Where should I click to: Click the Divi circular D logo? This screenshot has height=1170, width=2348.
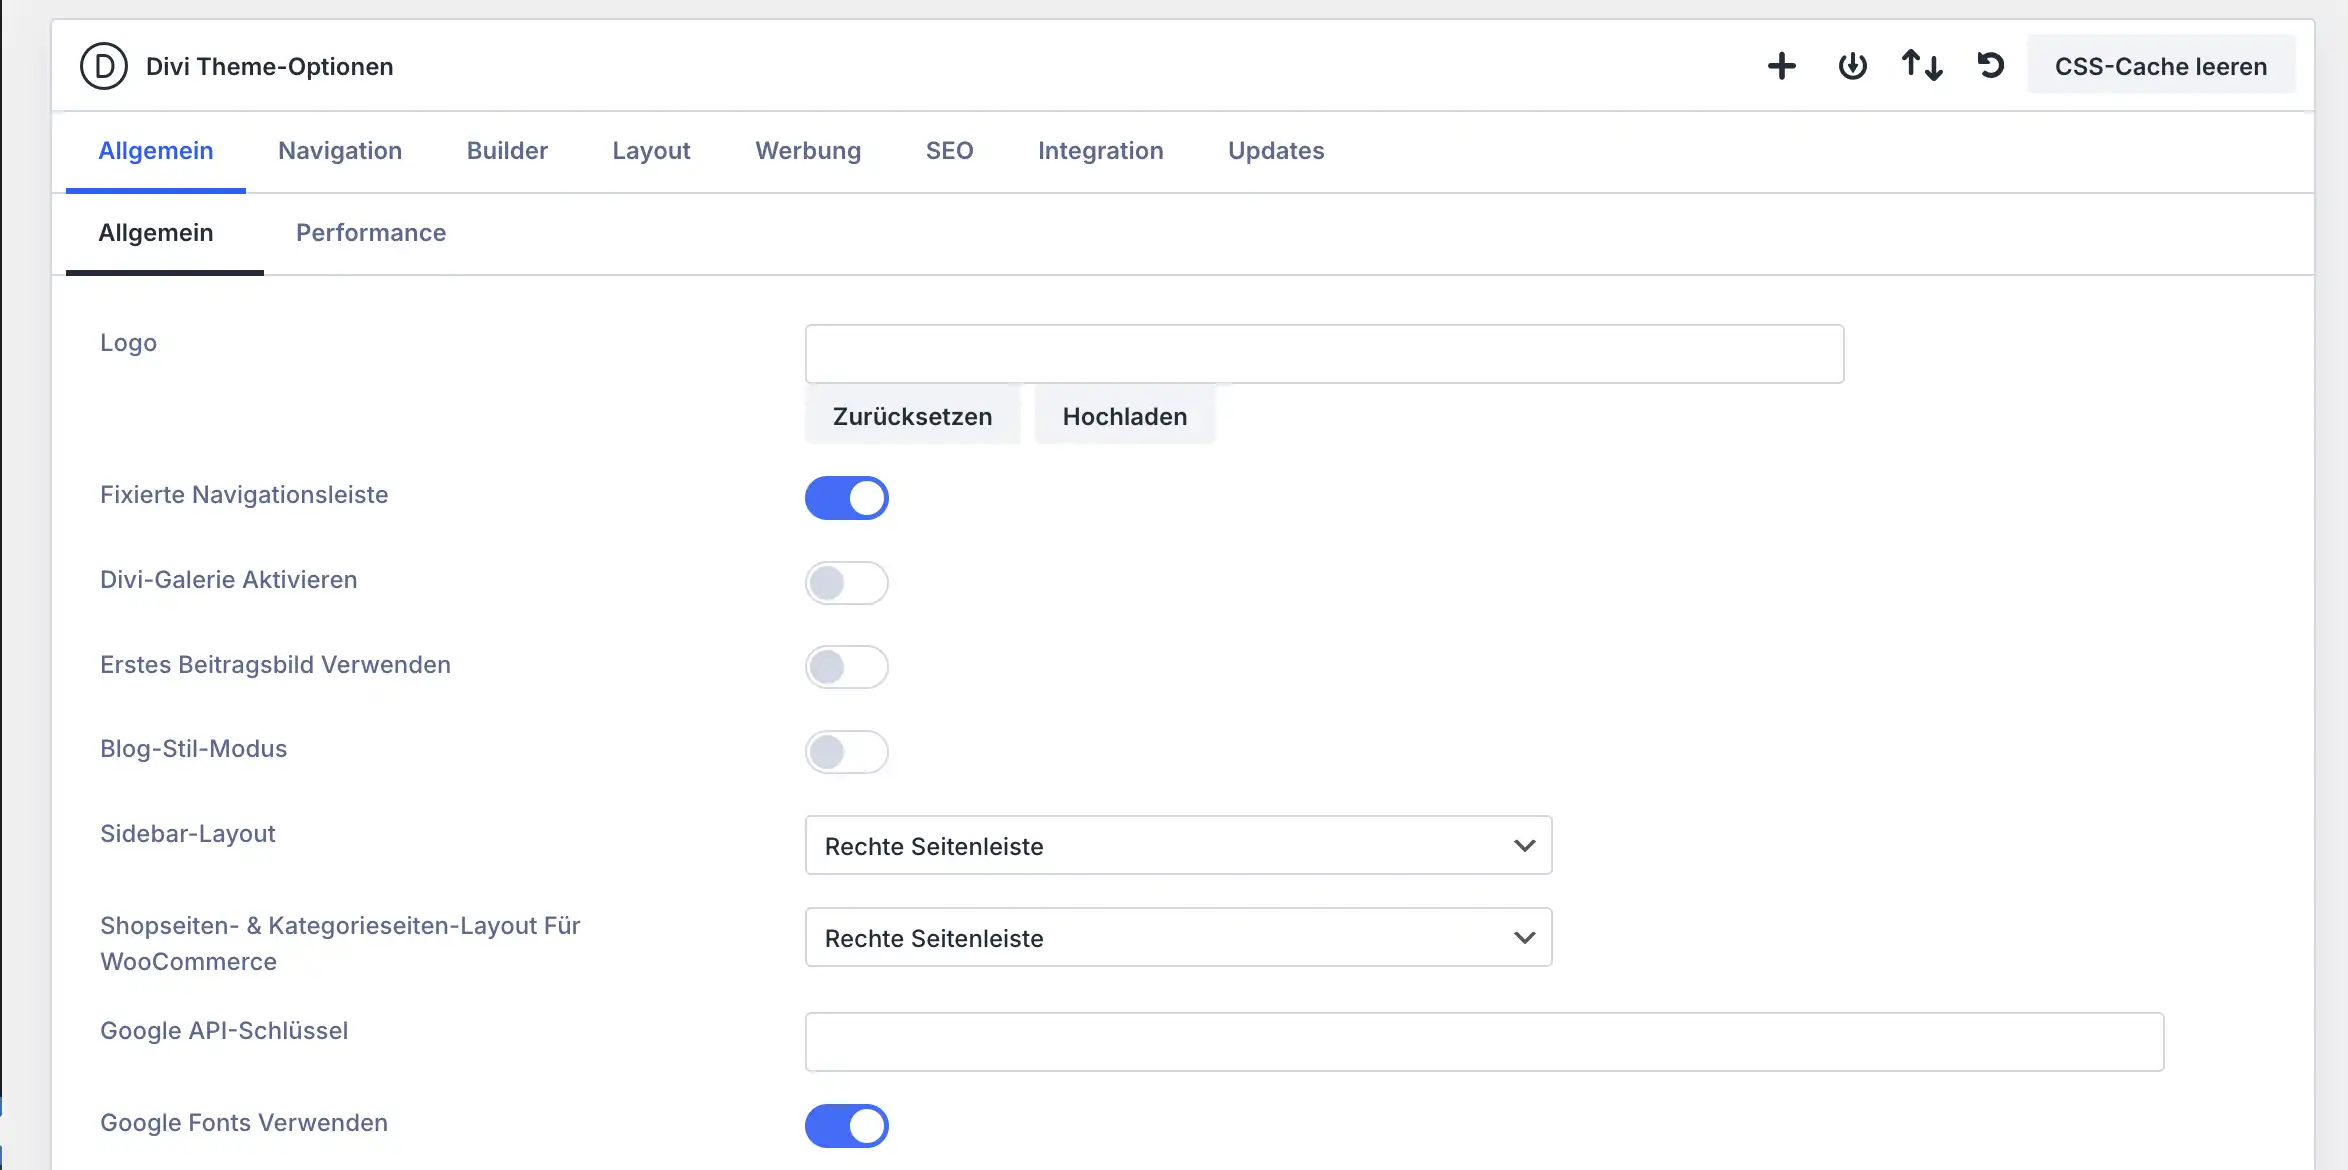104,66
